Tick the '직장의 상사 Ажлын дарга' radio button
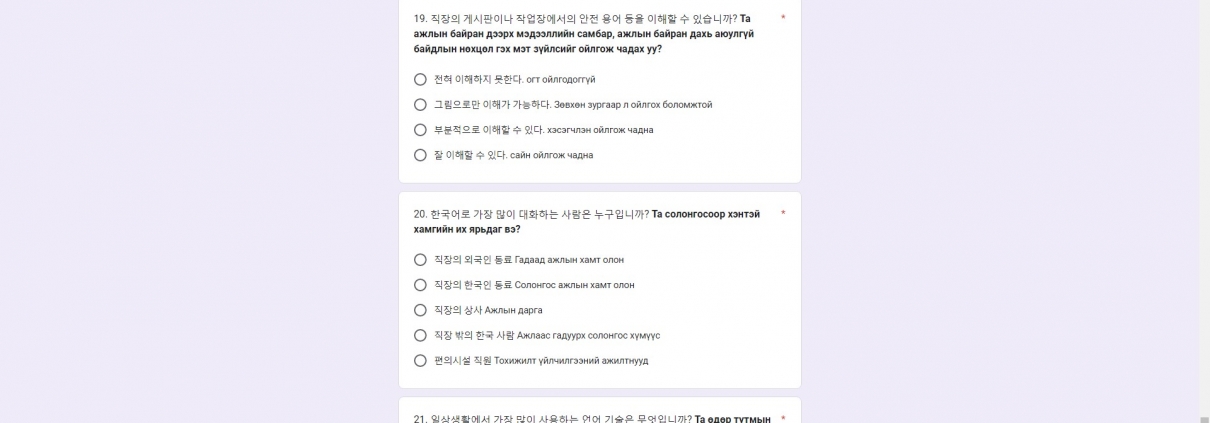This screenshot has height=423, width=1210. click(420, 310)
